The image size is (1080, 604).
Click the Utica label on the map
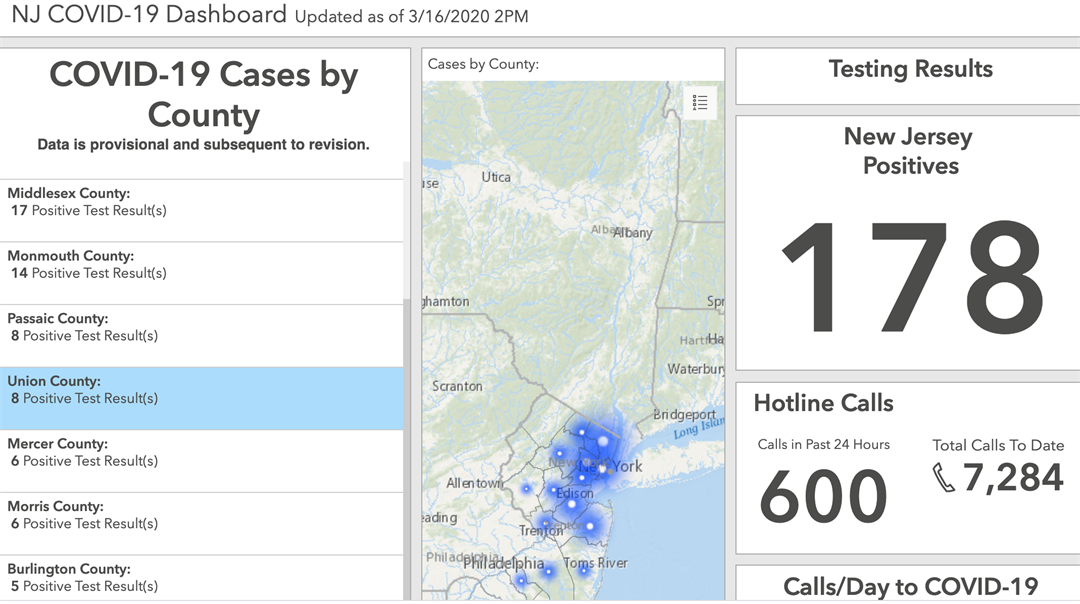coord(495,177)
